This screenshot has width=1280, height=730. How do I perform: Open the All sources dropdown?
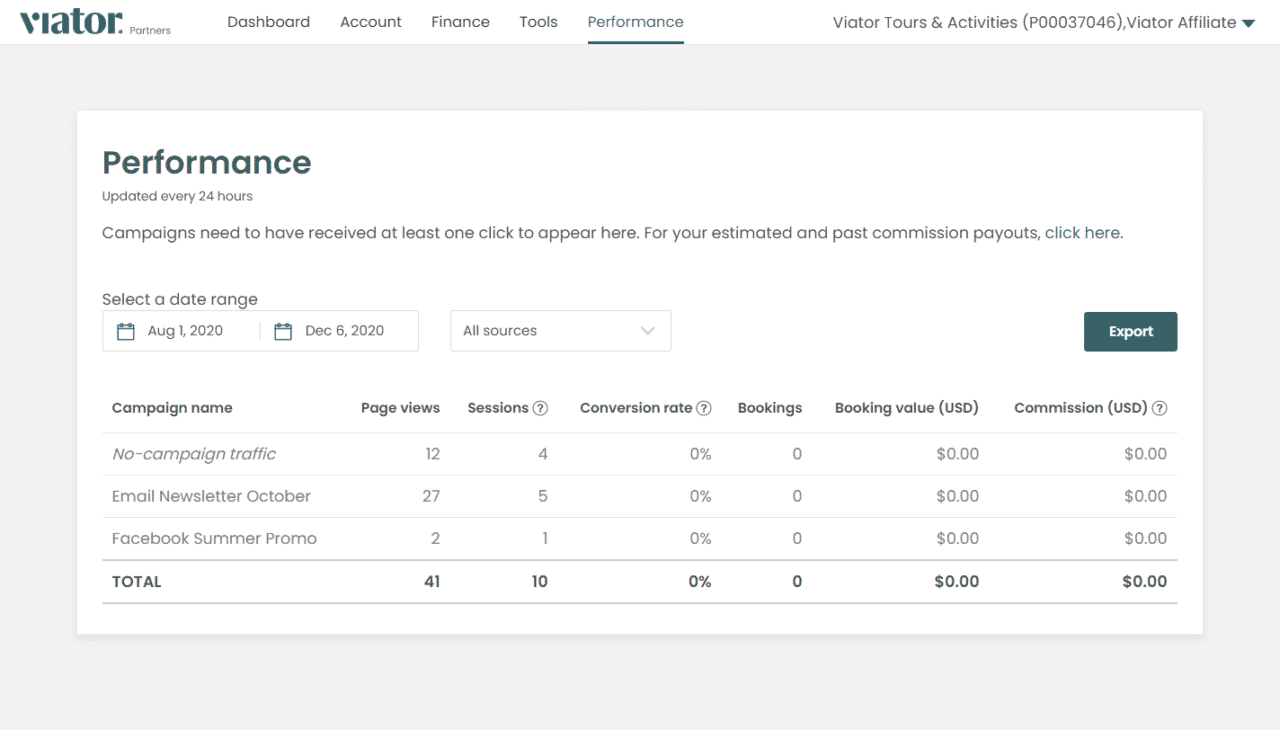(x=560, y=331)
